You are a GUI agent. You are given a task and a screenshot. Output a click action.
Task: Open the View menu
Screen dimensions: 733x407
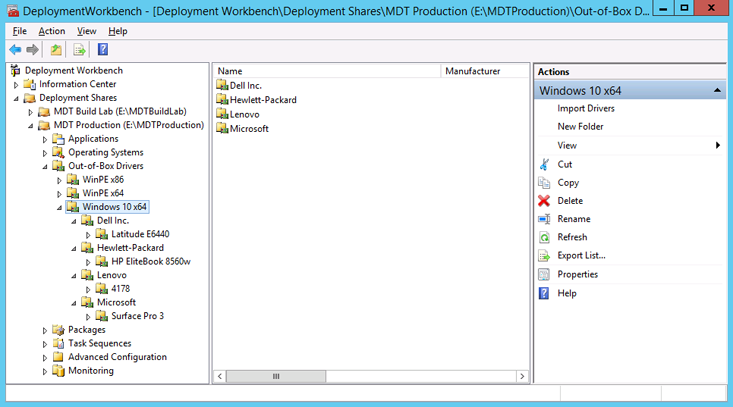tap(87, 31)
